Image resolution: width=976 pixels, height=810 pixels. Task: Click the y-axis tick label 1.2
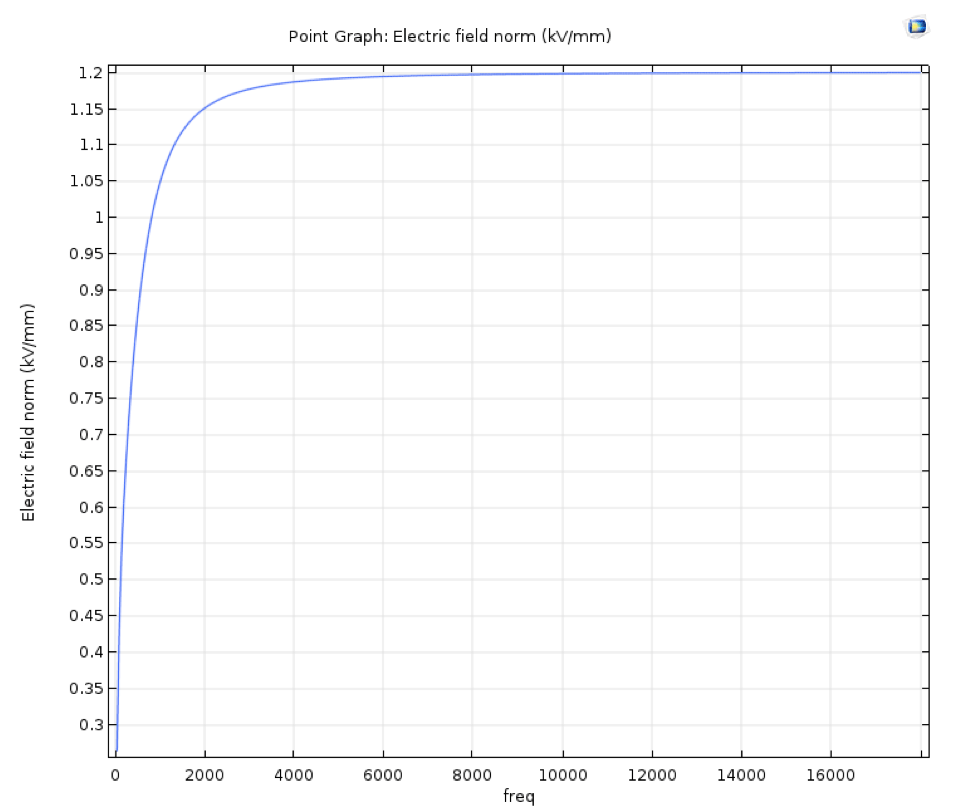tap(91, 73)
